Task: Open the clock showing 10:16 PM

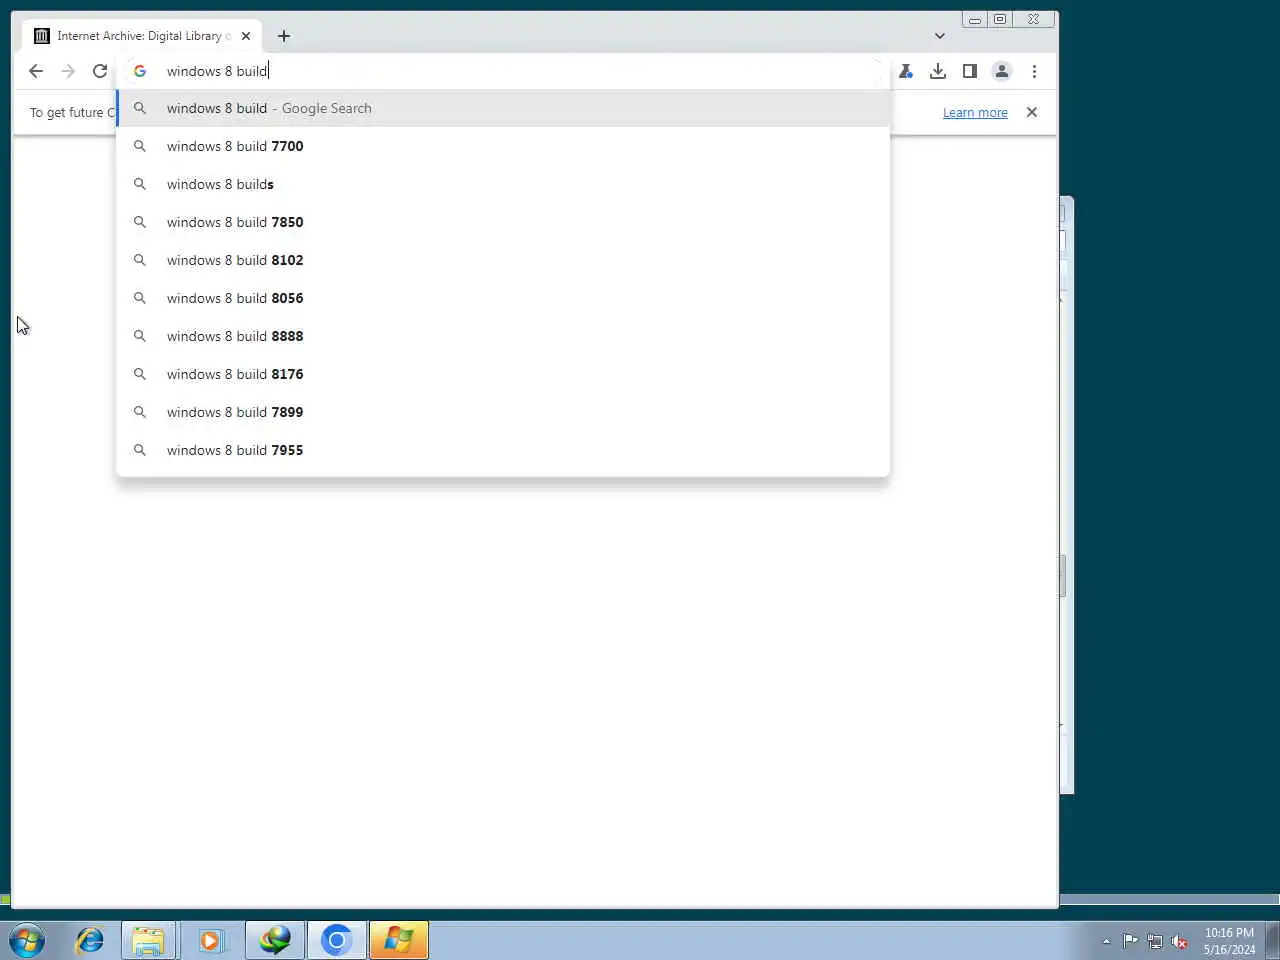Action: point(1229,941)
